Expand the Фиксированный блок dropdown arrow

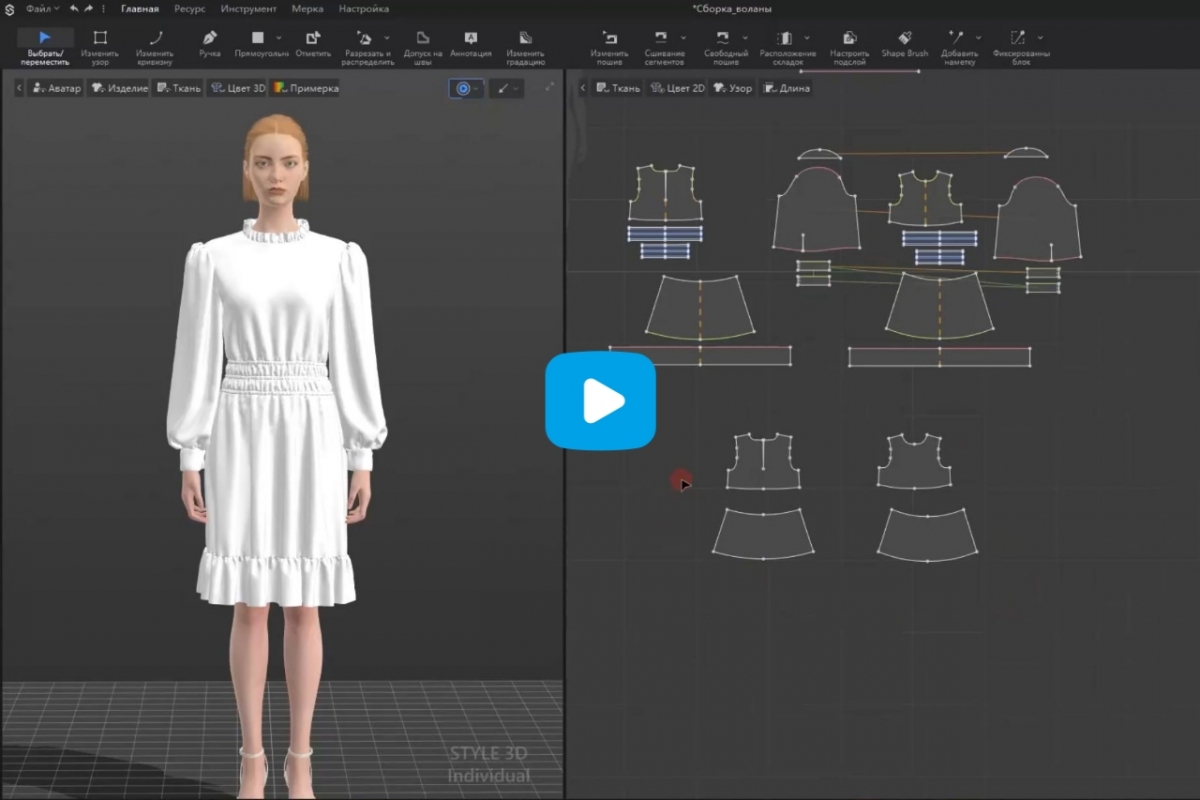coord(1040,38)
